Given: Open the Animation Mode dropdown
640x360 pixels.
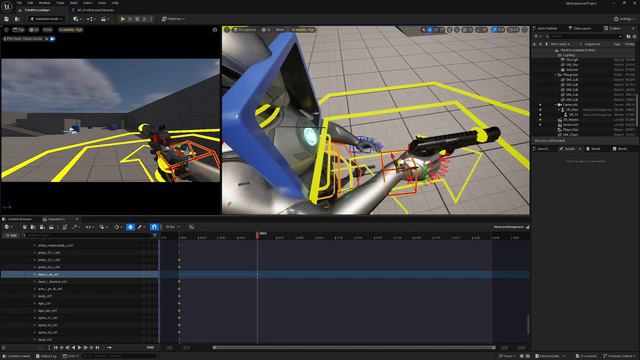Looking at the screenshot, I should click(x=46, y=19).
